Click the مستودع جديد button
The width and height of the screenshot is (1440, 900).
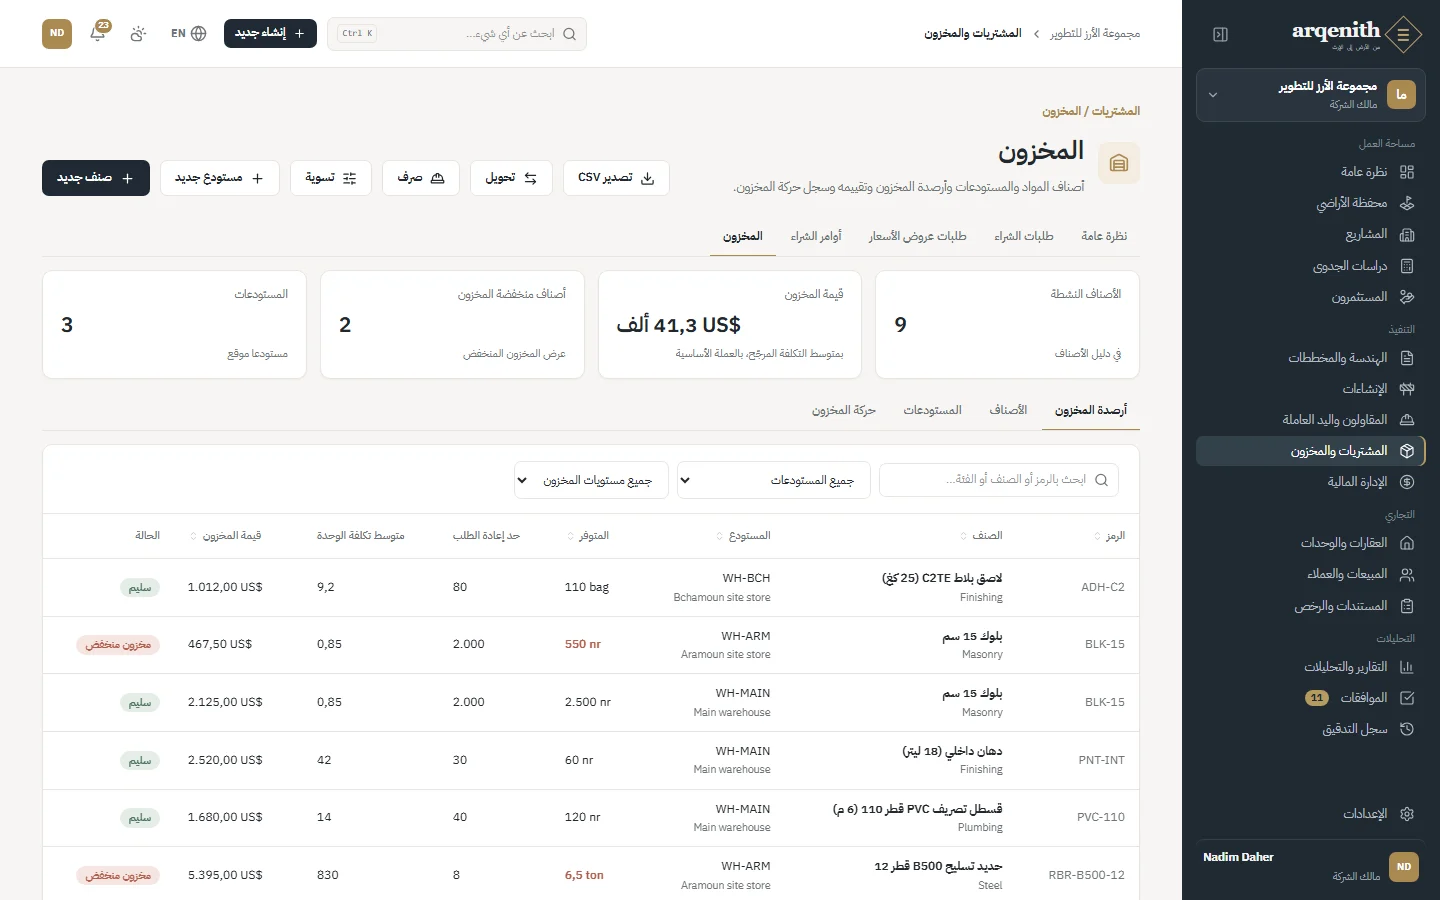pos(219,178)
